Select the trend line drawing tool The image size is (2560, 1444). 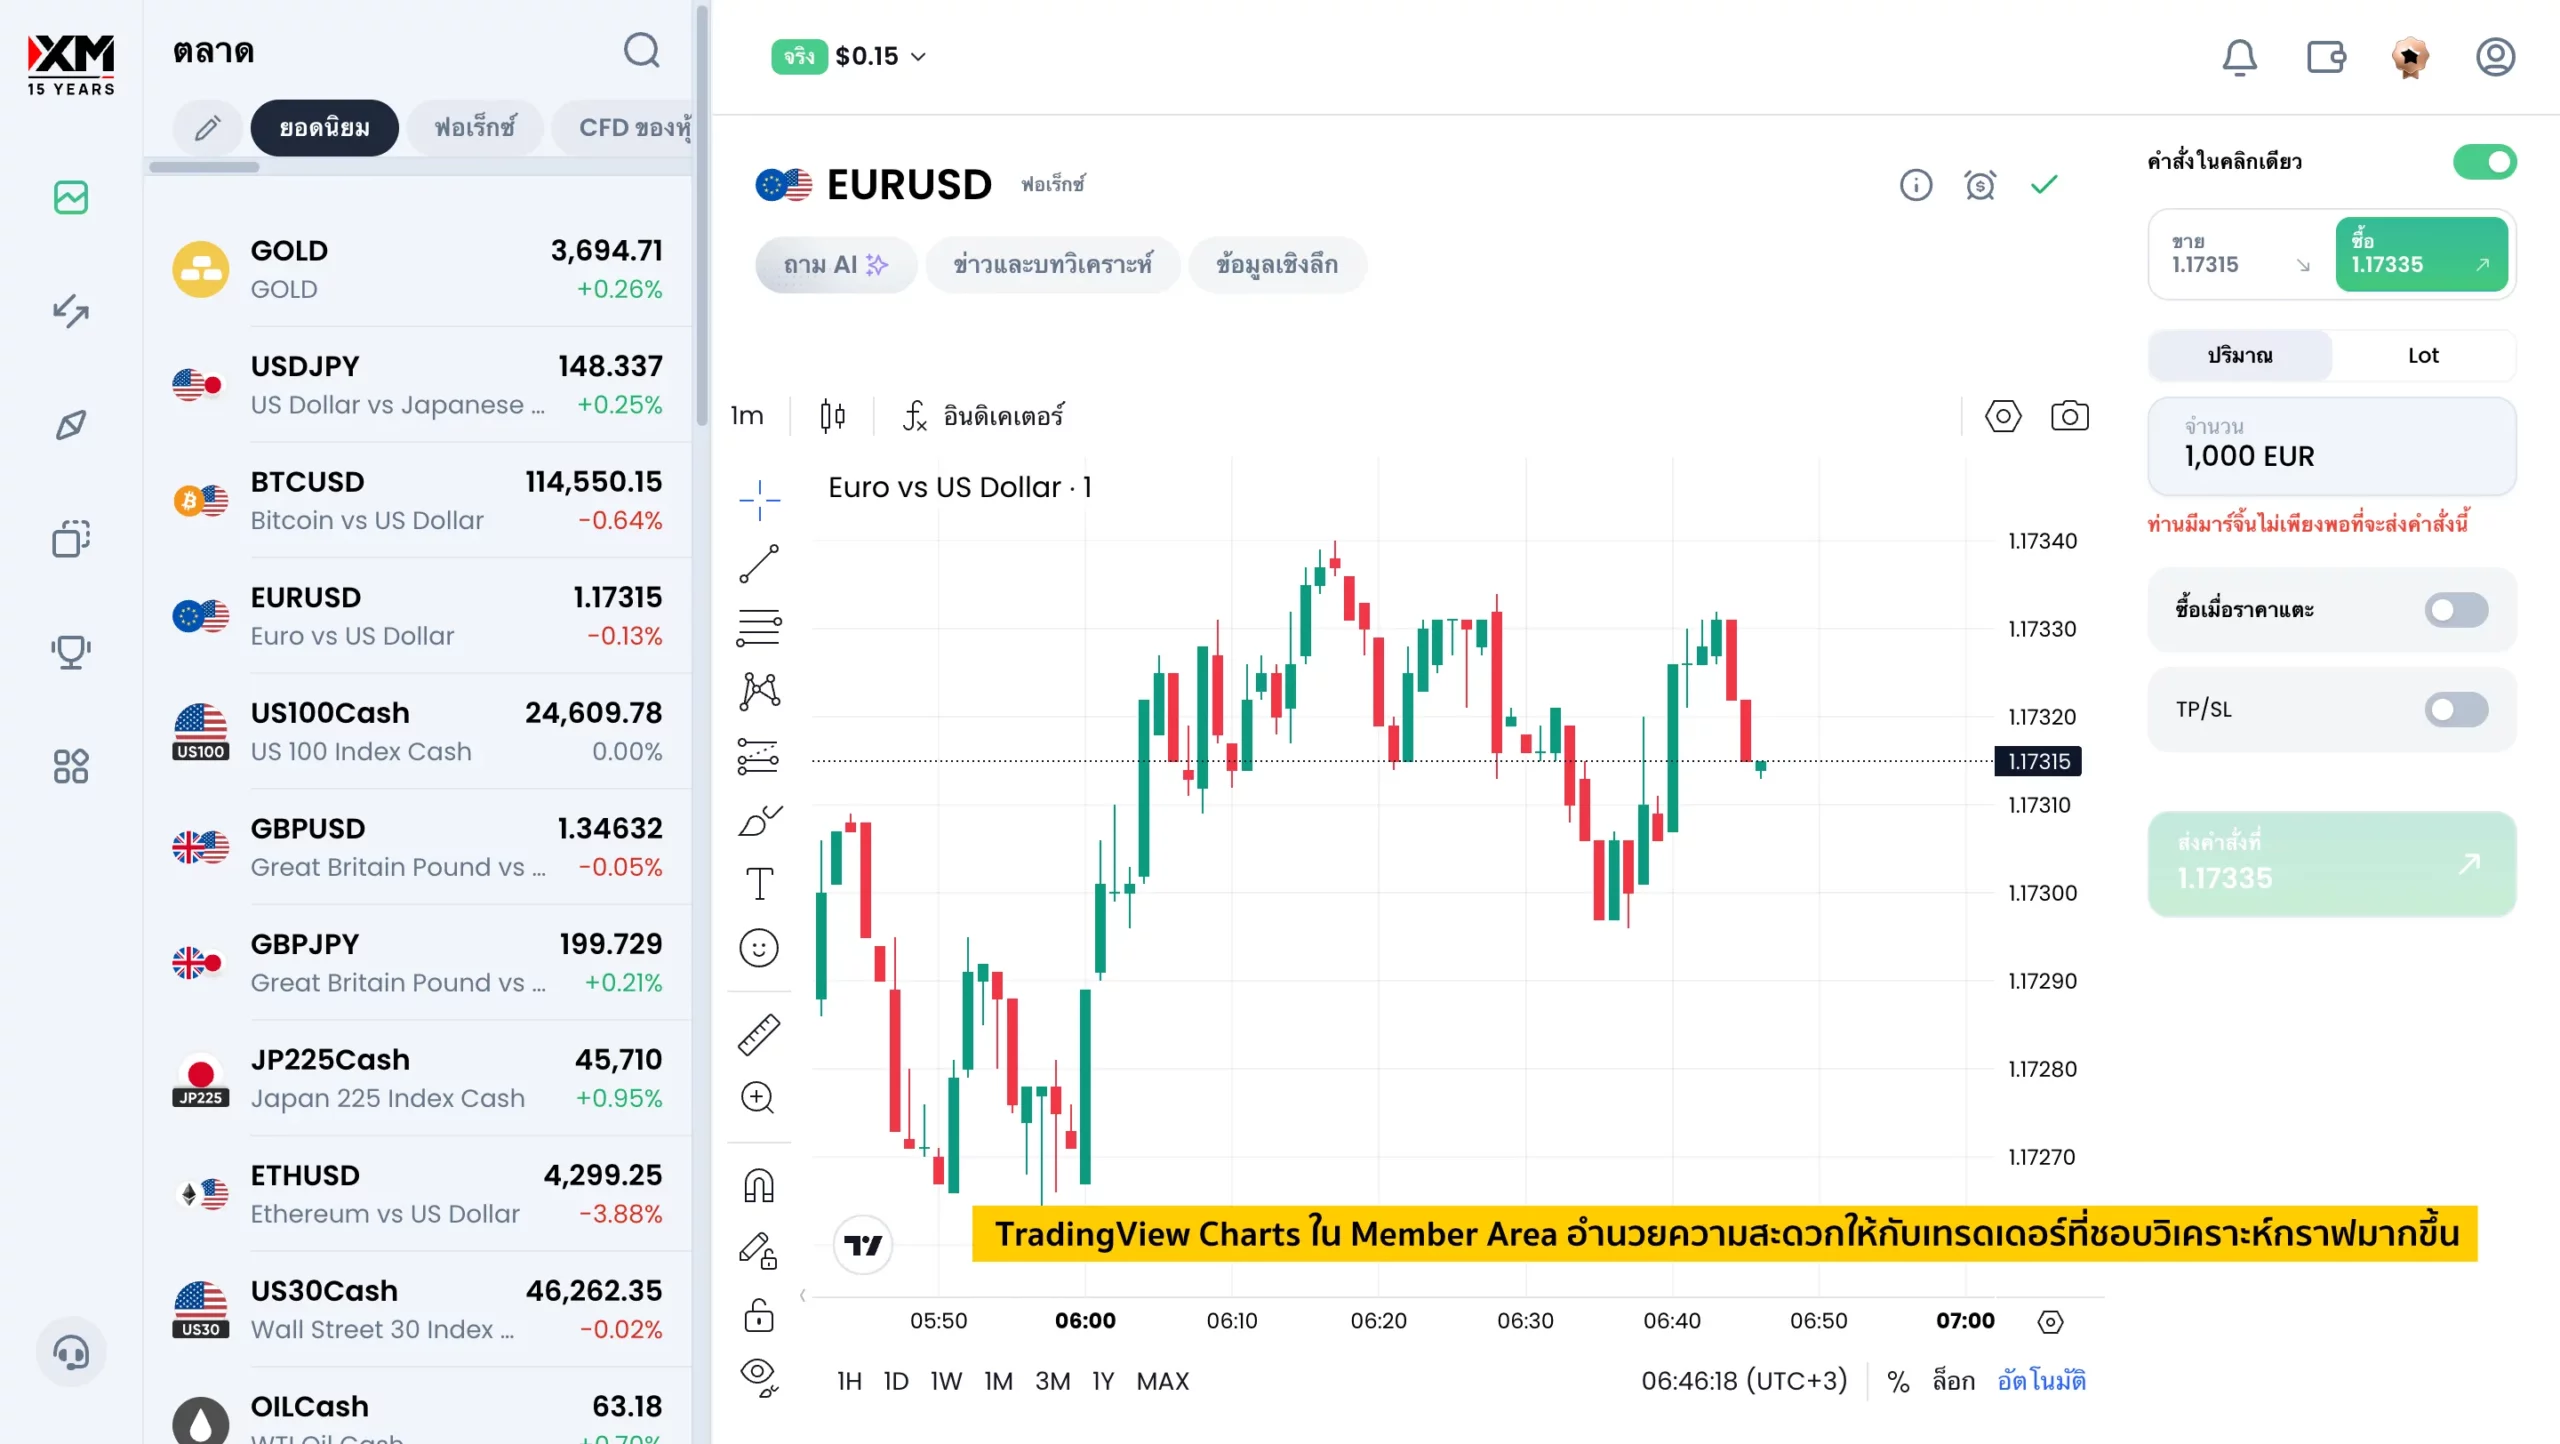coord(759,564)
